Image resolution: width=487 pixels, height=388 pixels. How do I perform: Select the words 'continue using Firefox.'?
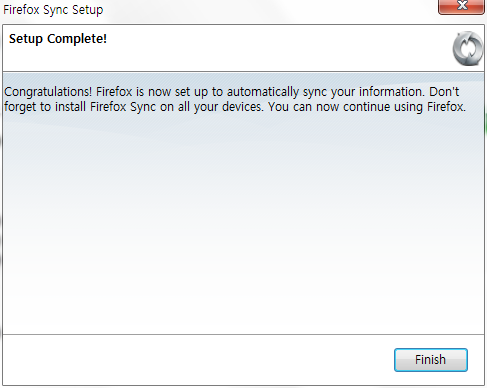point(404,107)
